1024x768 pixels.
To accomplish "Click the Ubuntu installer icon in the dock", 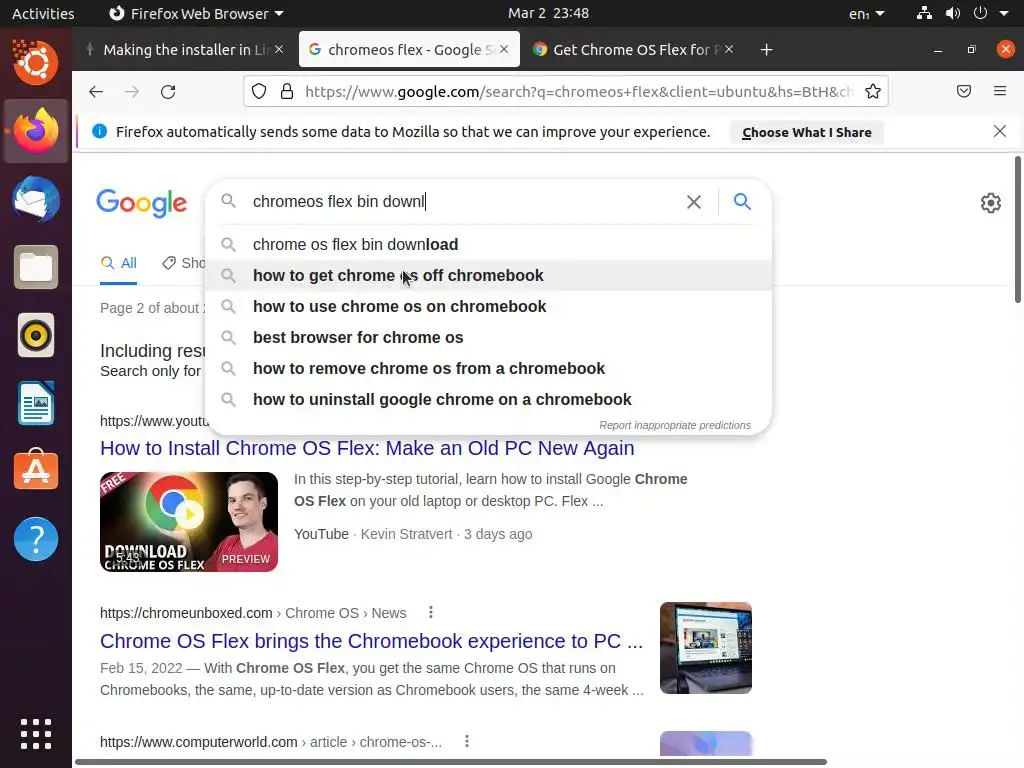I will click(36, 62).
